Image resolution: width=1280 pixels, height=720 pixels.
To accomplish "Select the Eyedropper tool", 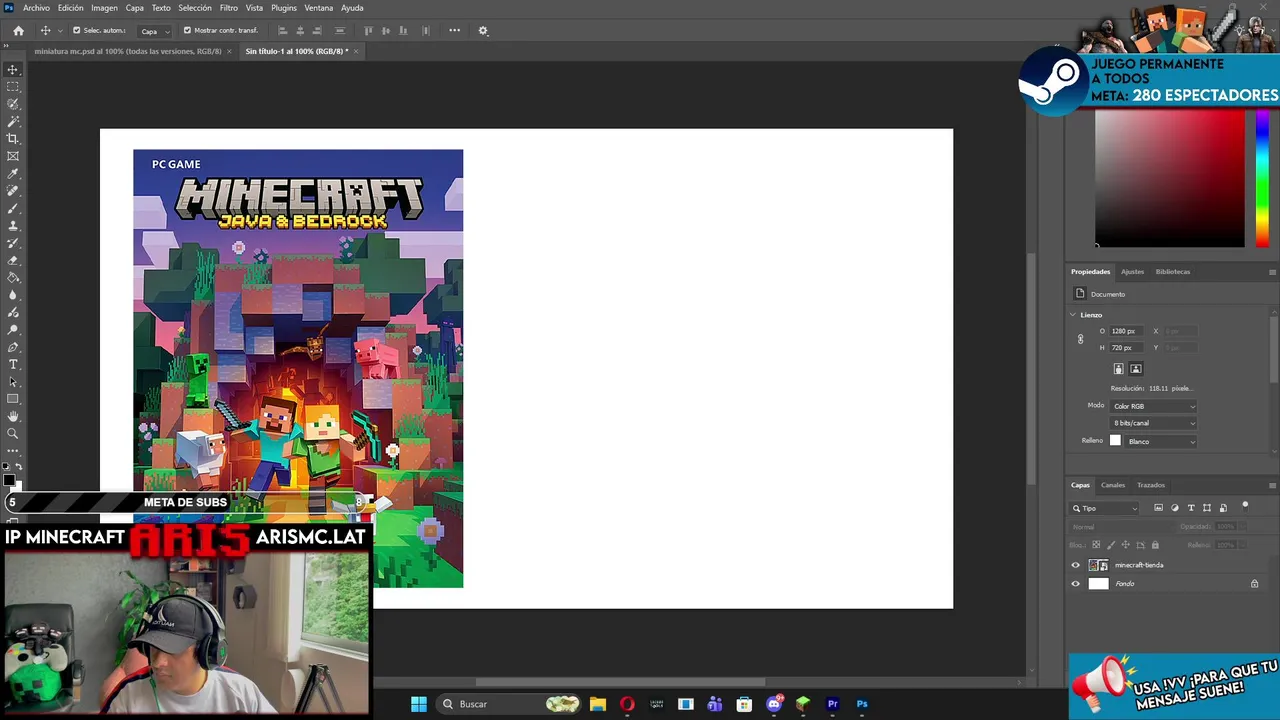I will point(13,174).
